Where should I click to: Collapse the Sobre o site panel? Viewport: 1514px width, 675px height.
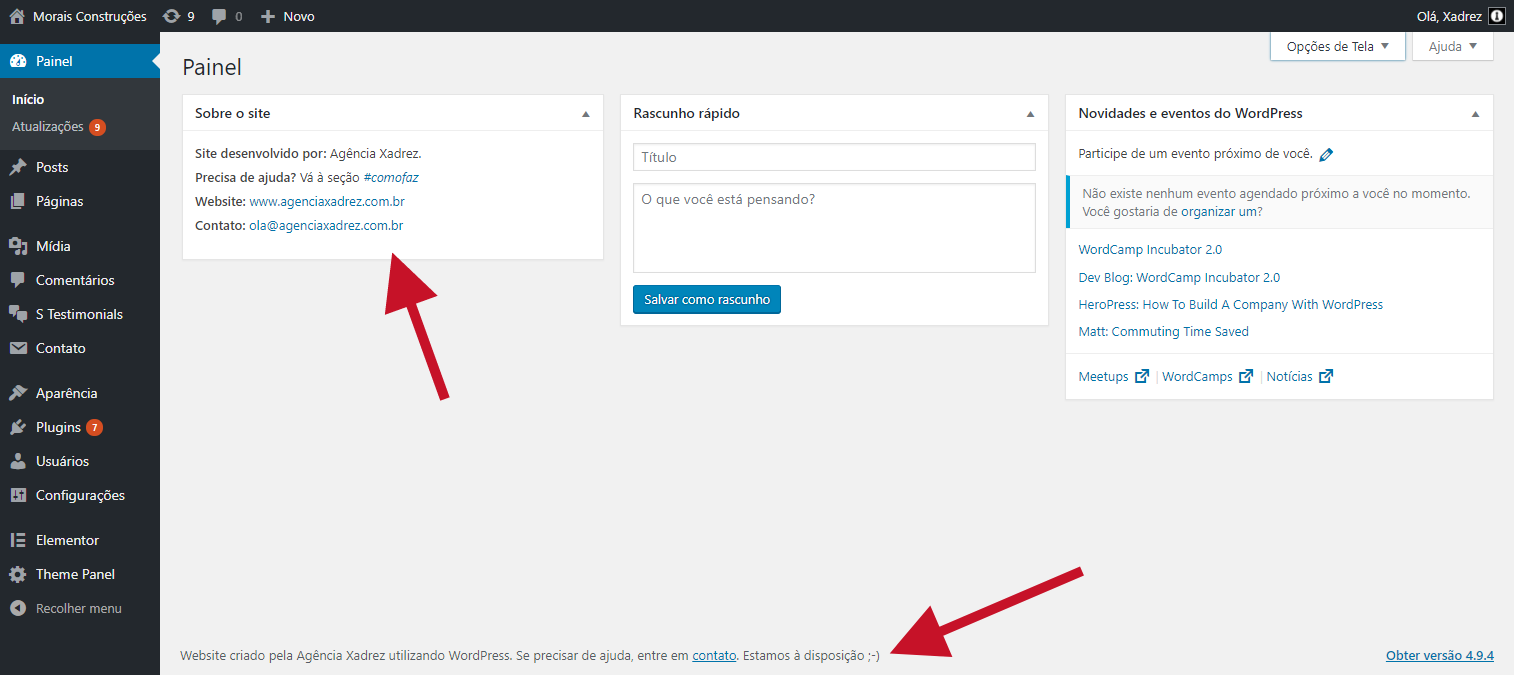586,114
